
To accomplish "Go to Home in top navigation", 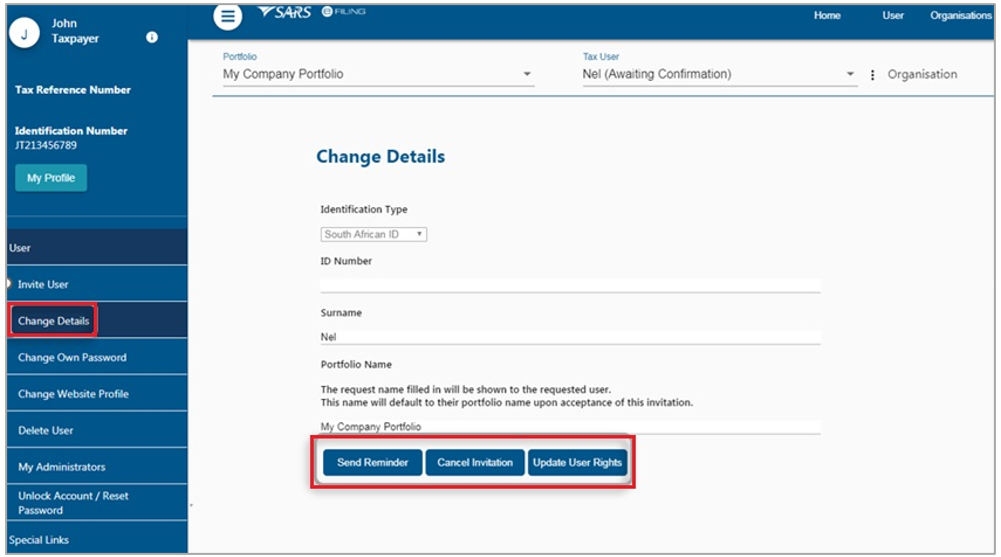I will pos(827,15).
